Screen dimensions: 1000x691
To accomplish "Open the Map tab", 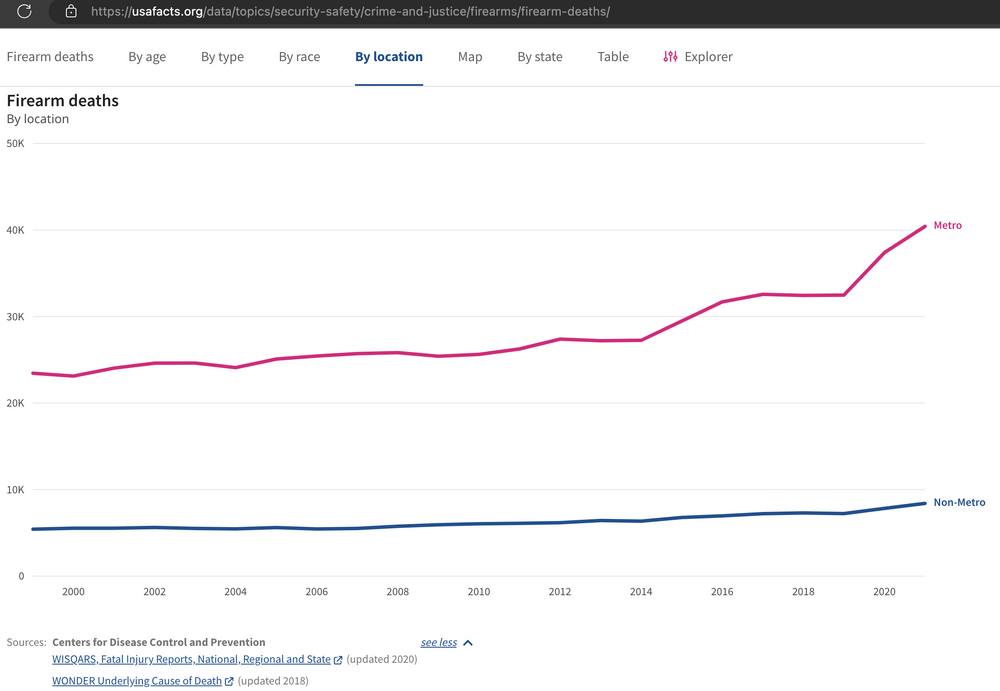I will coord(470,57).
